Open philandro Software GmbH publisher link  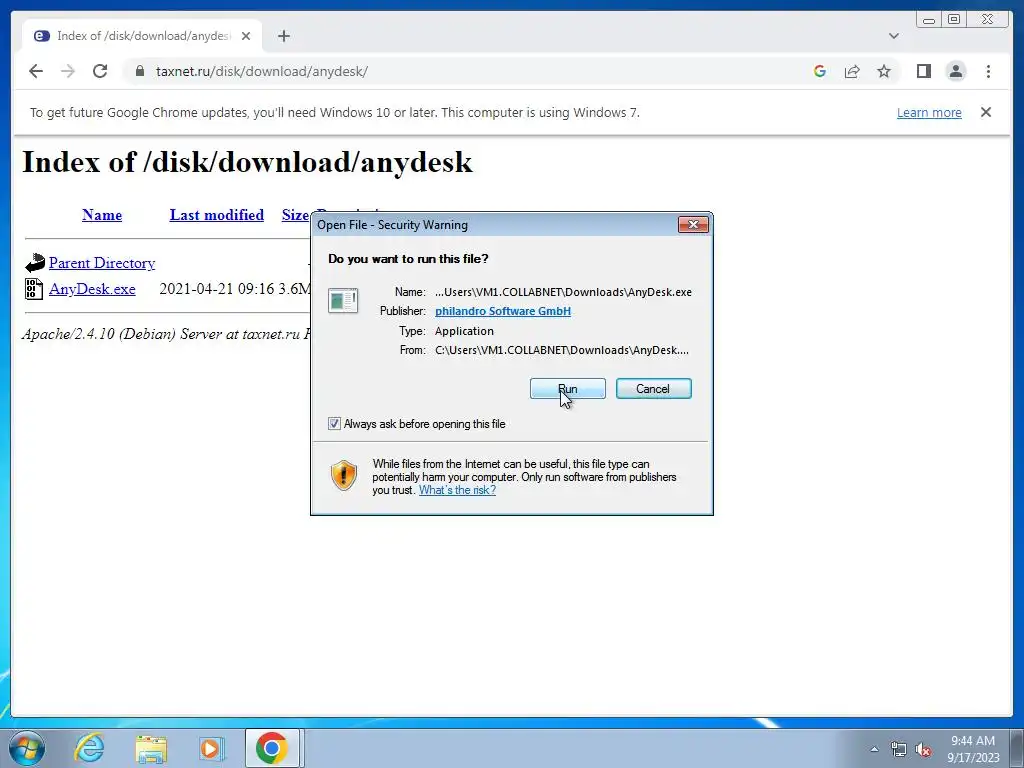tap(503, 311)
